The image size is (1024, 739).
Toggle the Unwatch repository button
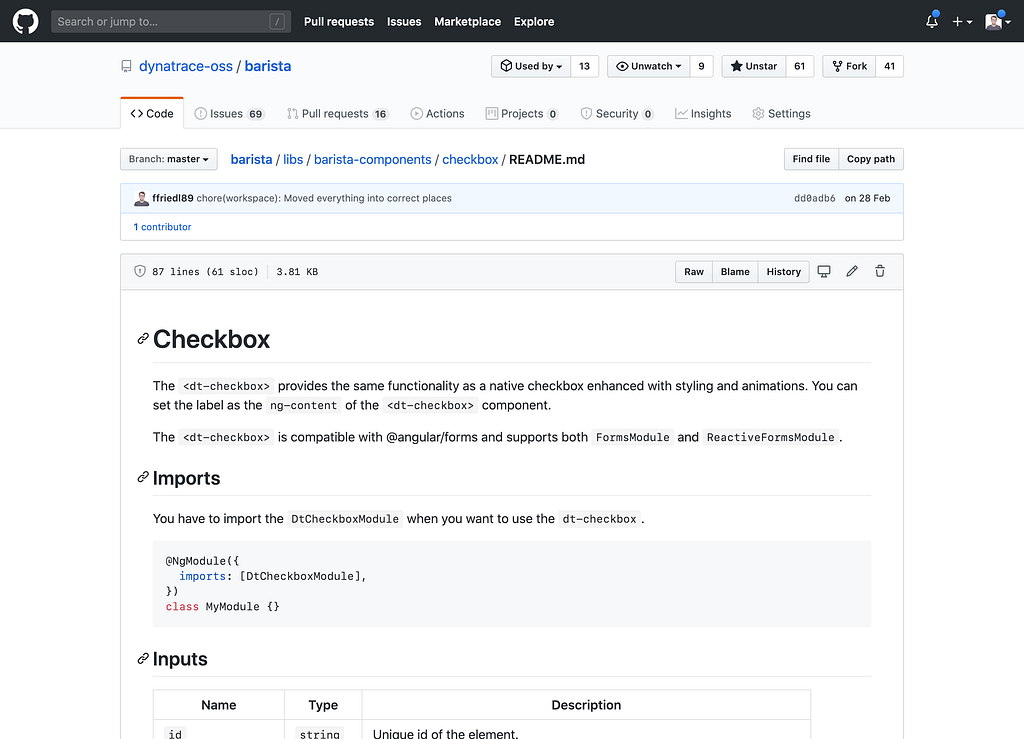pyautogui.click(x=648, y=66)
